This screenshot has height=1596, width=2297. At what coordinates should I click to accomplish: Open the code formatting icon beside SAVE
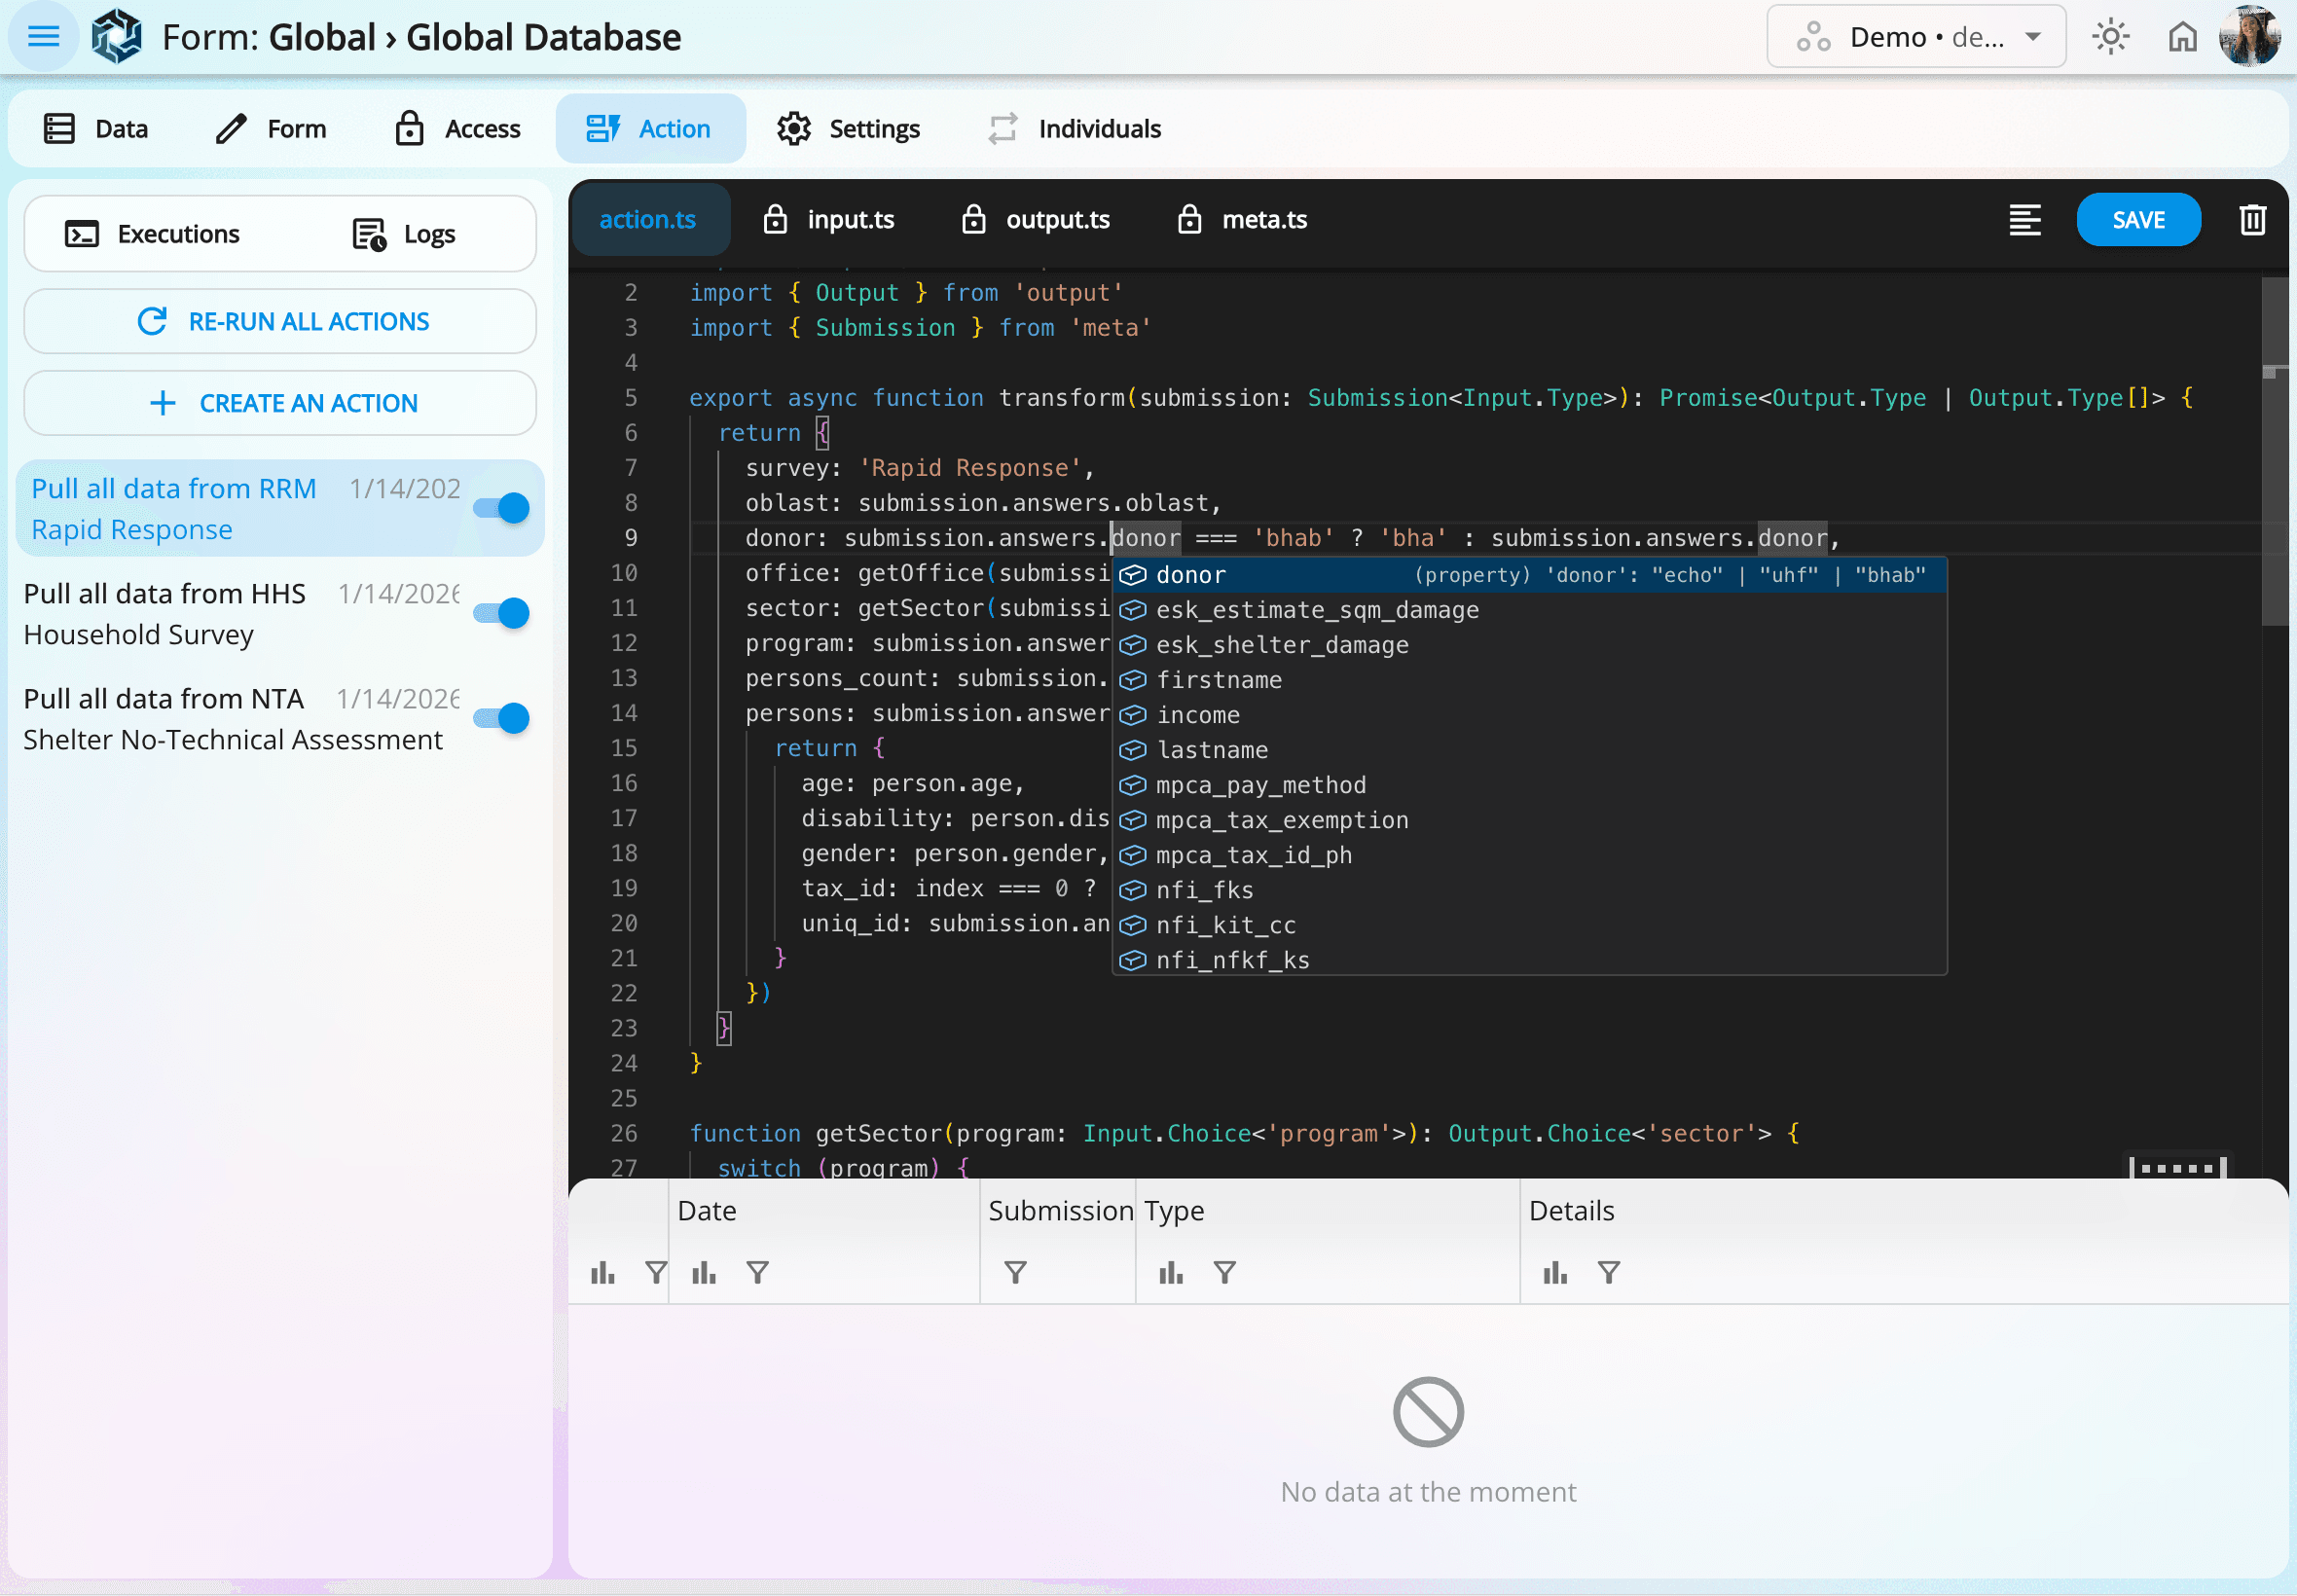[2025, 220]
